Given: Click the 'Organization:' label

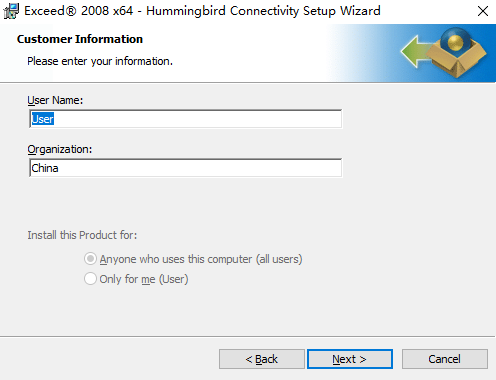Looking at the screenshot, I should [60, 149].
